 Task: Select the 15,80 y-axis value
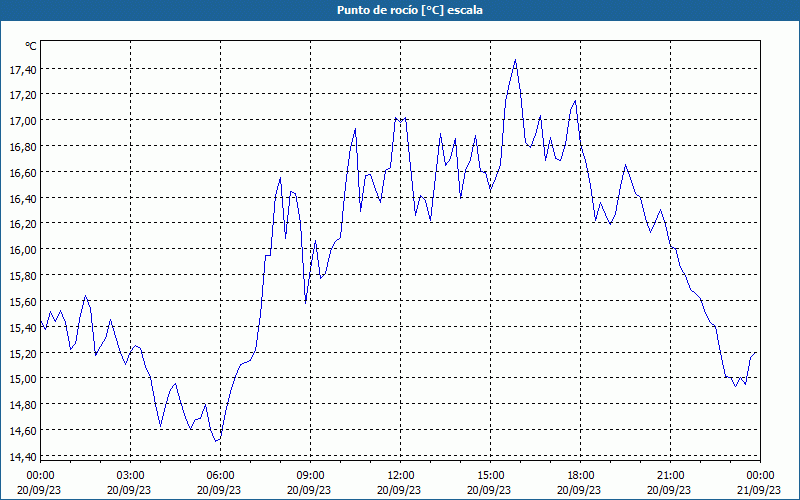click(23, 276)
